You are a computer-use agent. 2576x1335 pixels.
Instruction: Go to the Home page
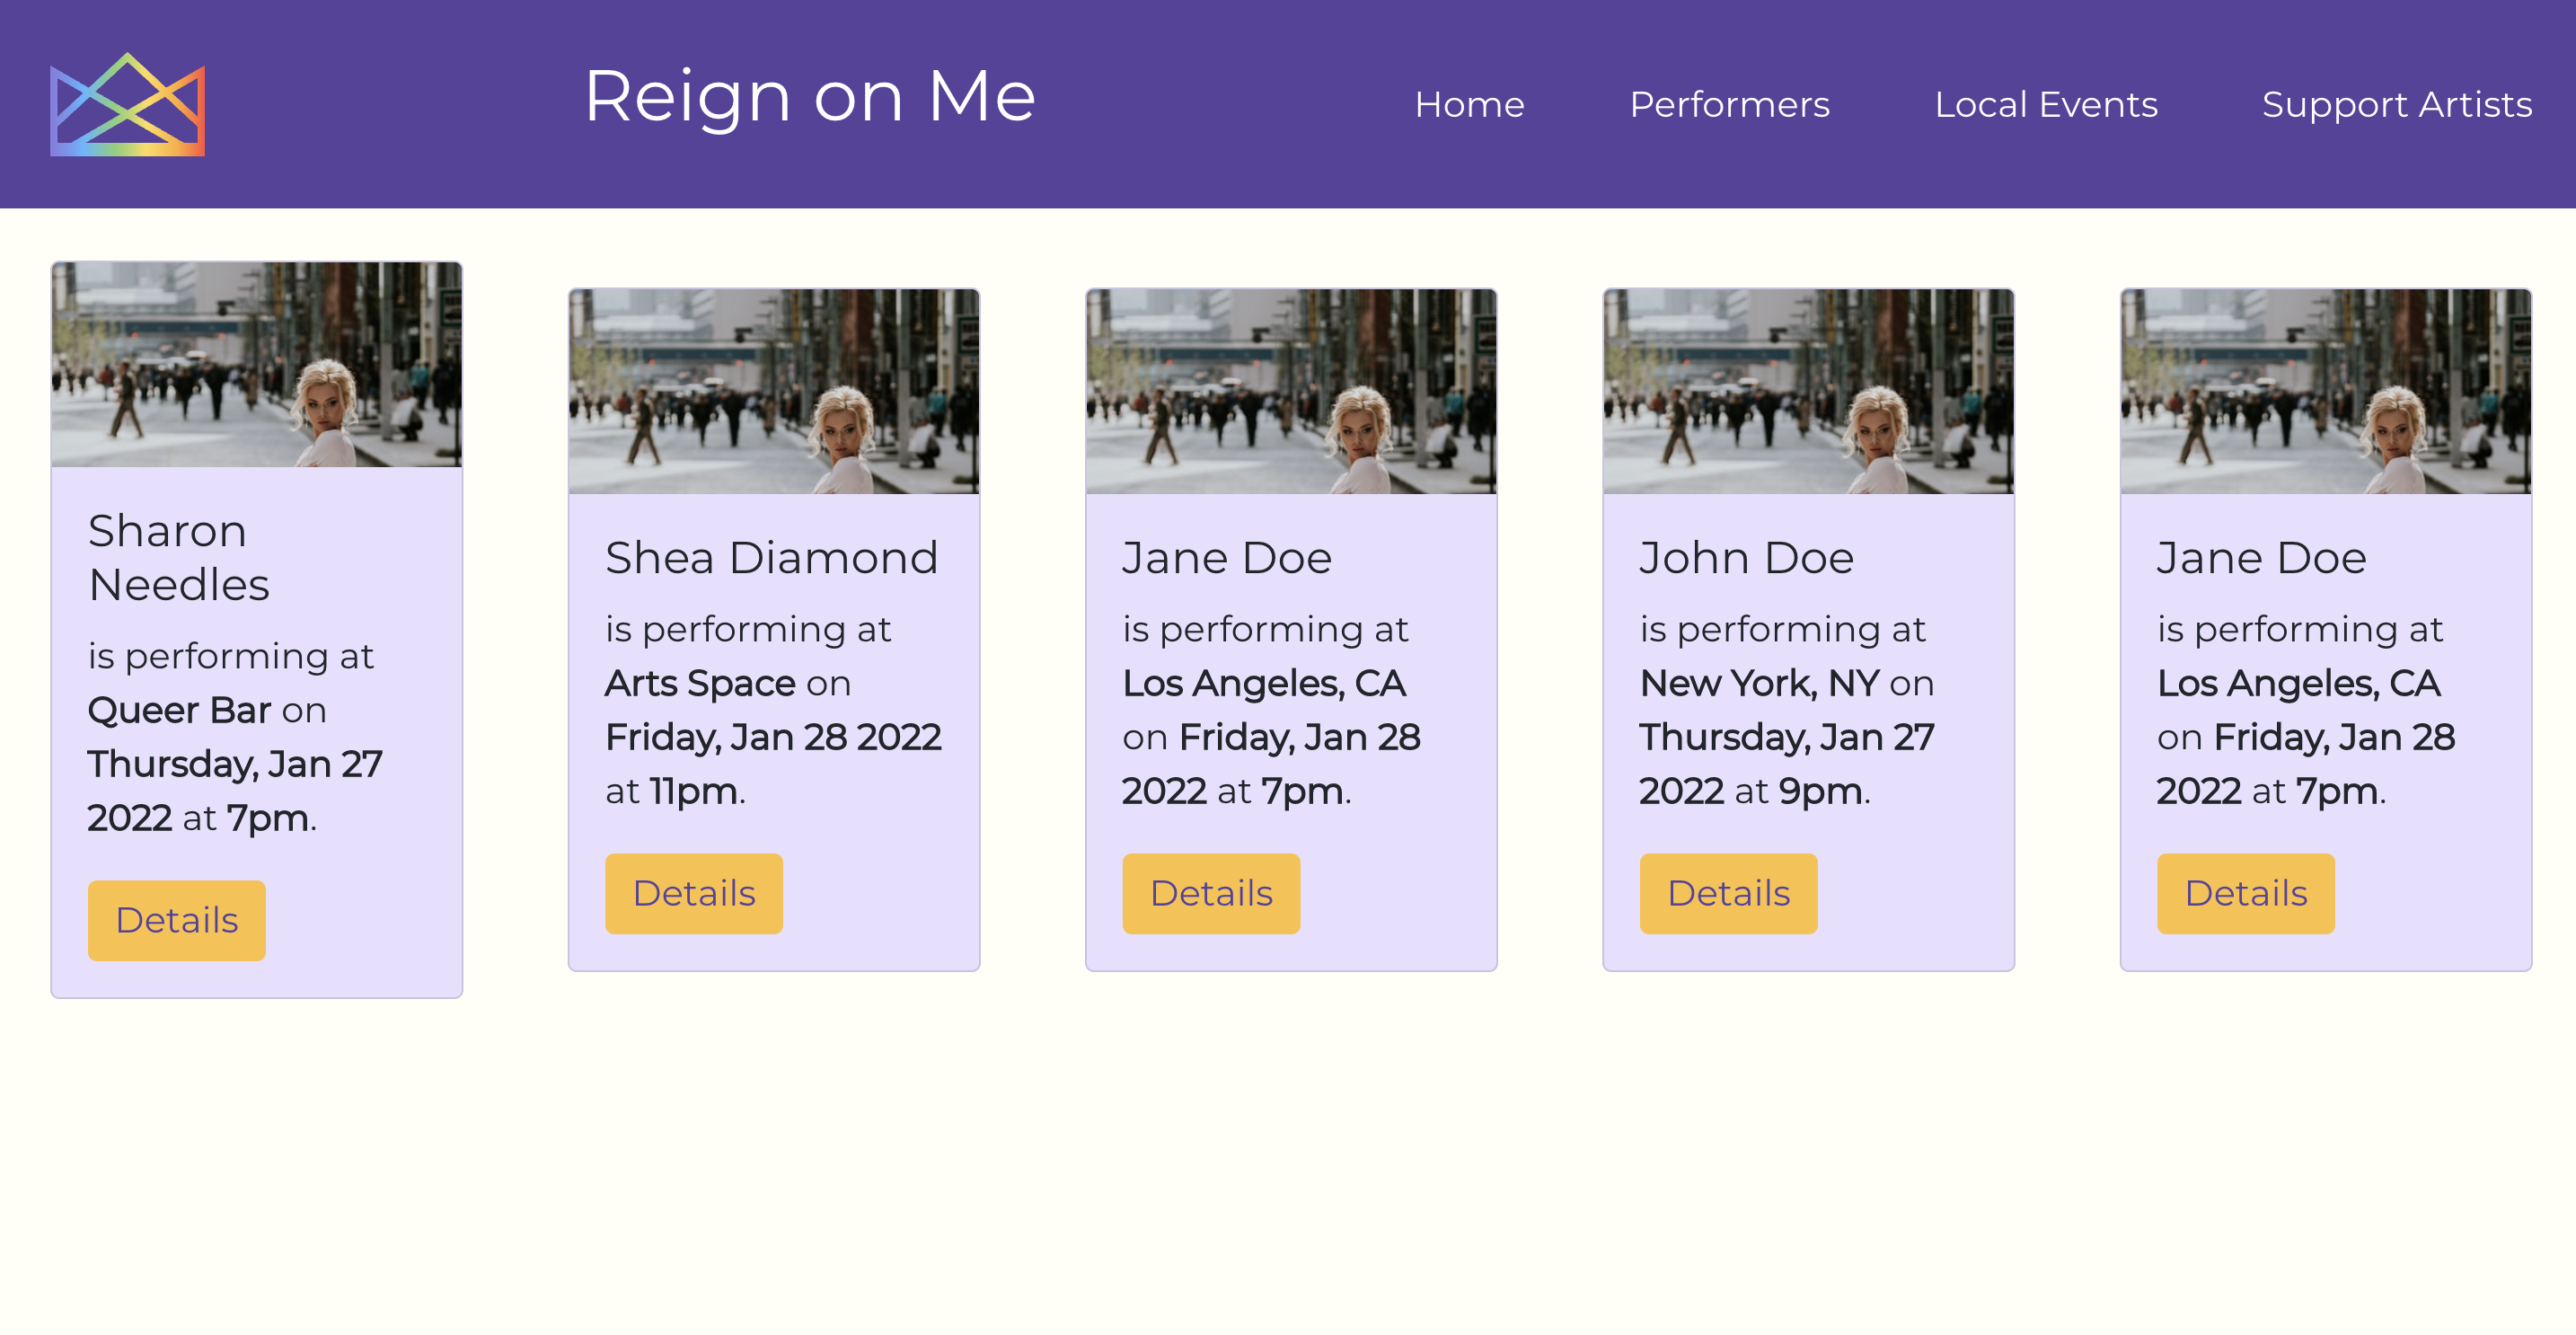click(1468, 104)
